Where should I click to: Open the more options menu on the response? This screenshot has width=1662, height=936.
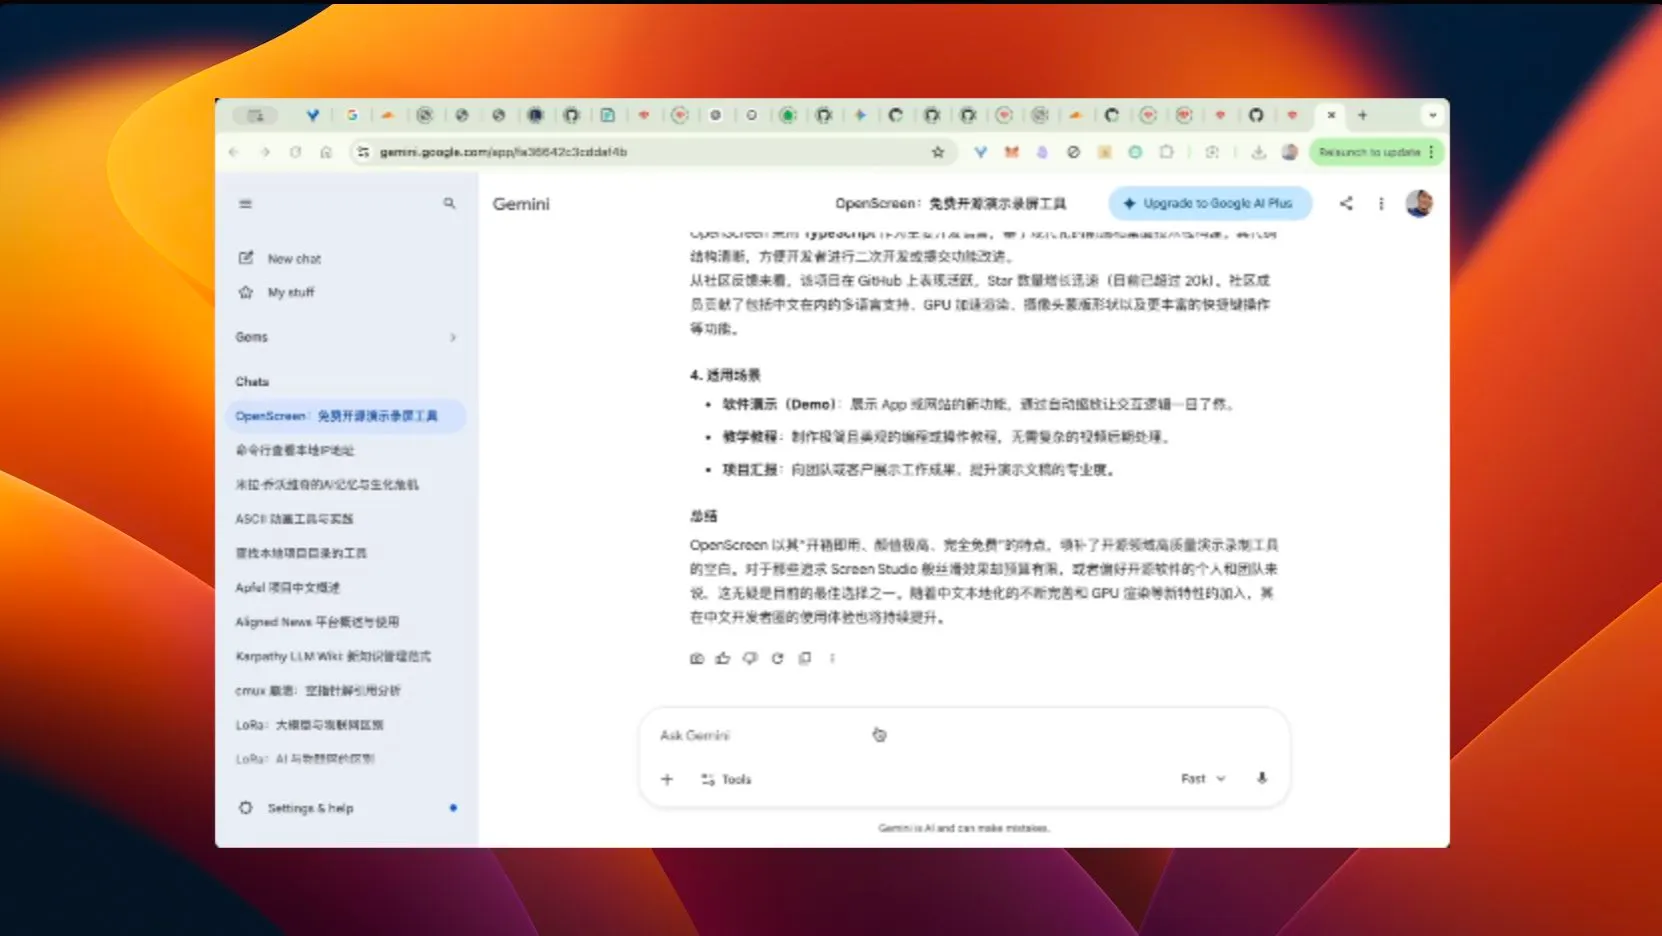(x=832, y=658)
